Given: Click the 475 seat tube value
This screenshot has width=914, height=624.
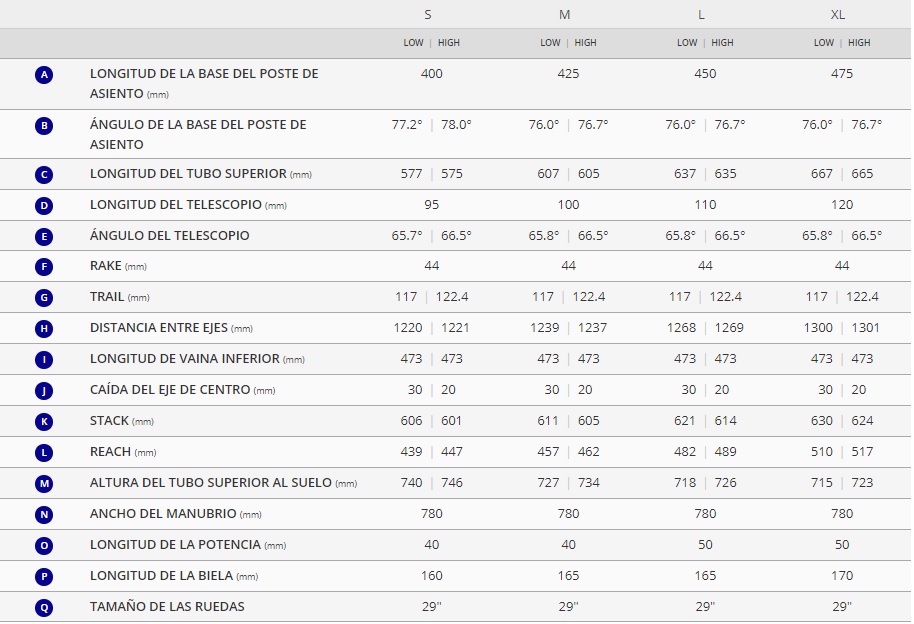Looking at the screenshot, I should click(842, 73).
